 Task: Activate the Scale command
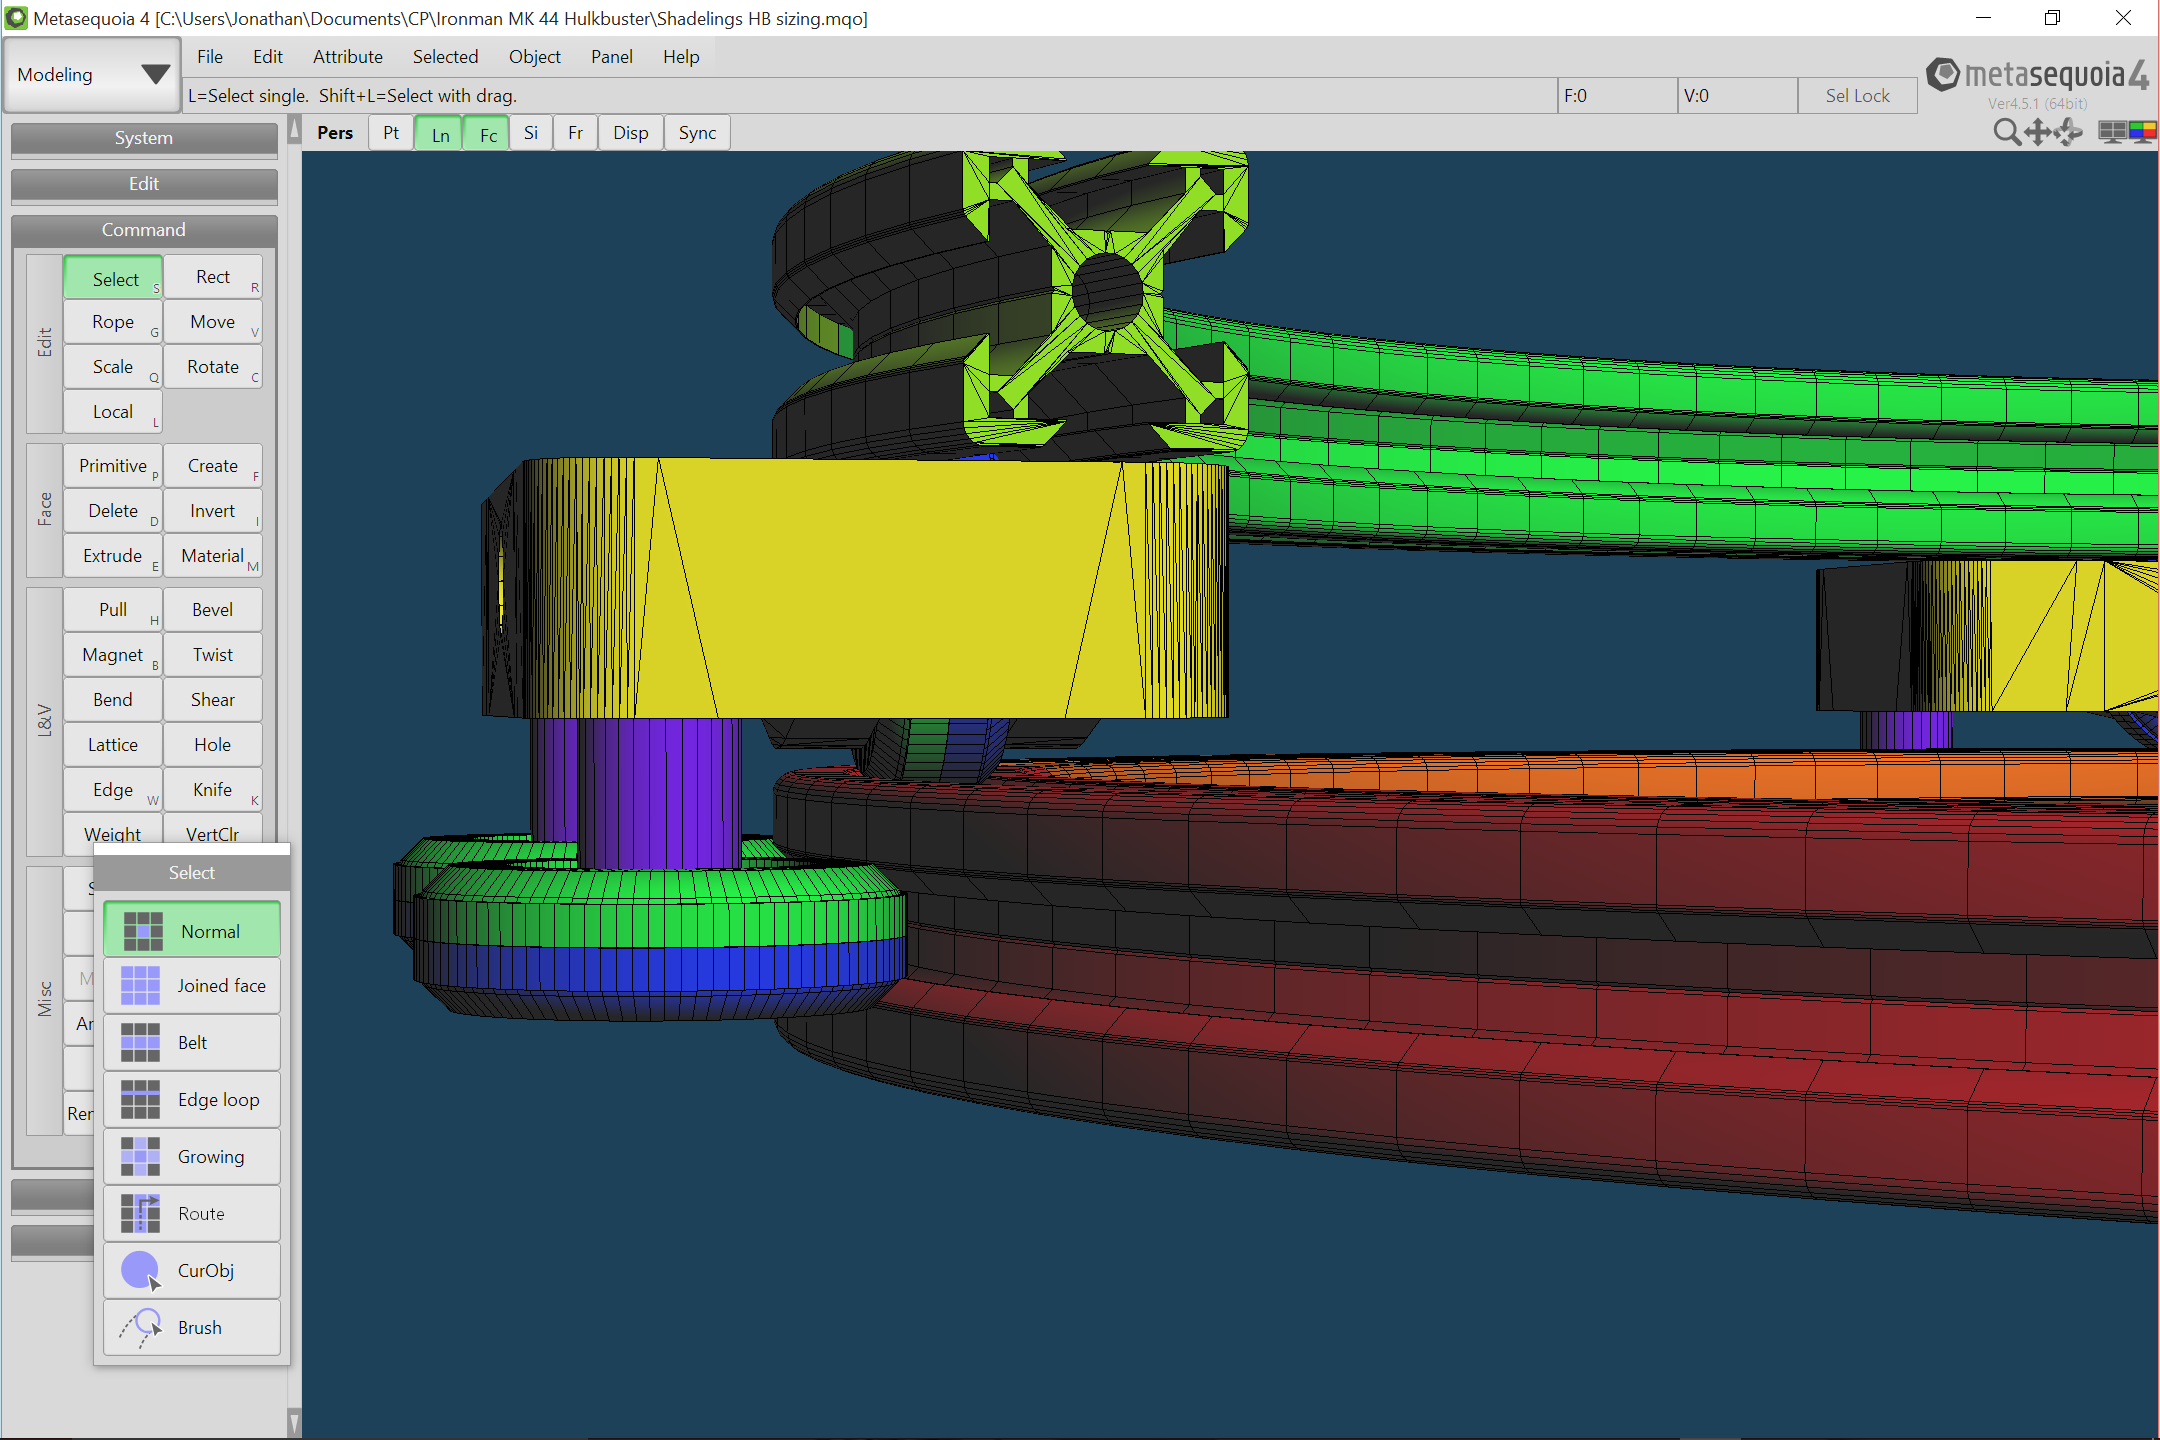[113, 367]
